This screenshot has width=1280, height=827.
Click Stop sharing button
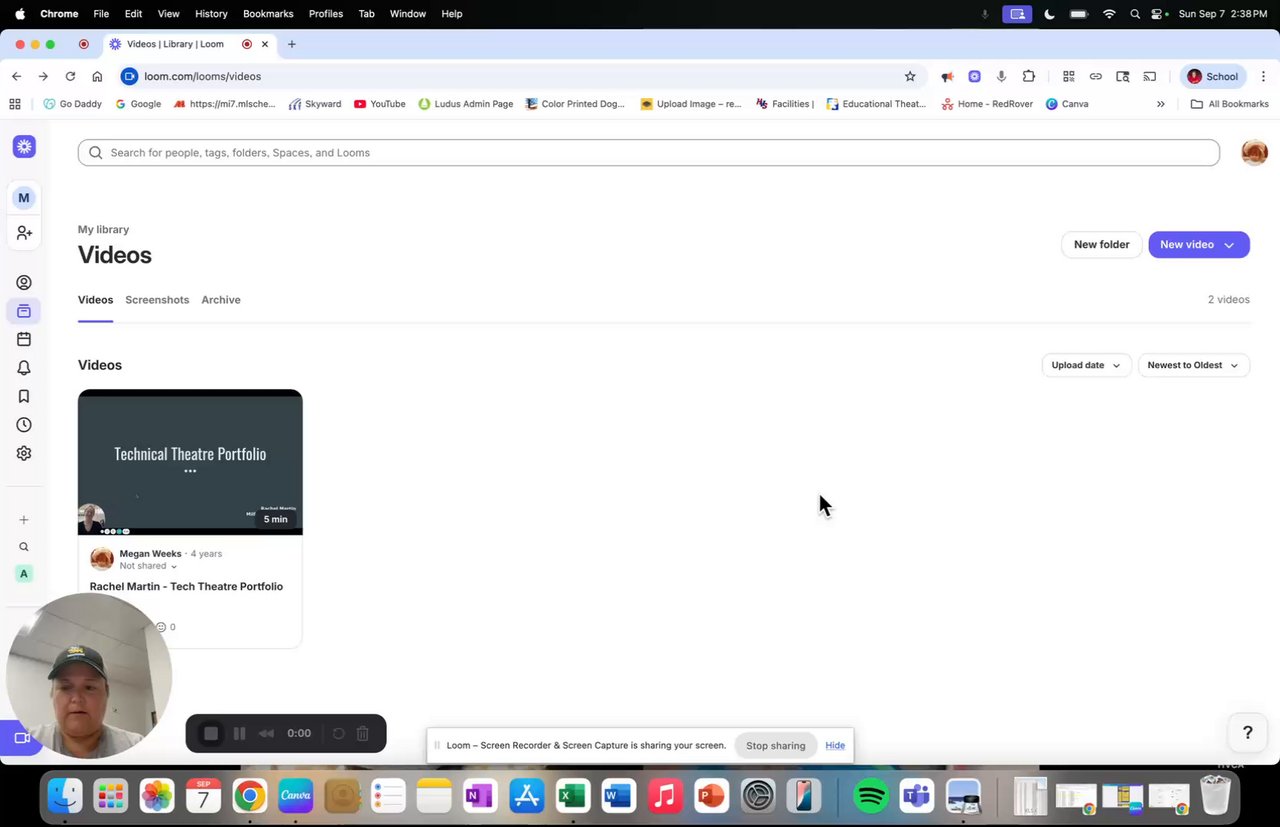775,745
